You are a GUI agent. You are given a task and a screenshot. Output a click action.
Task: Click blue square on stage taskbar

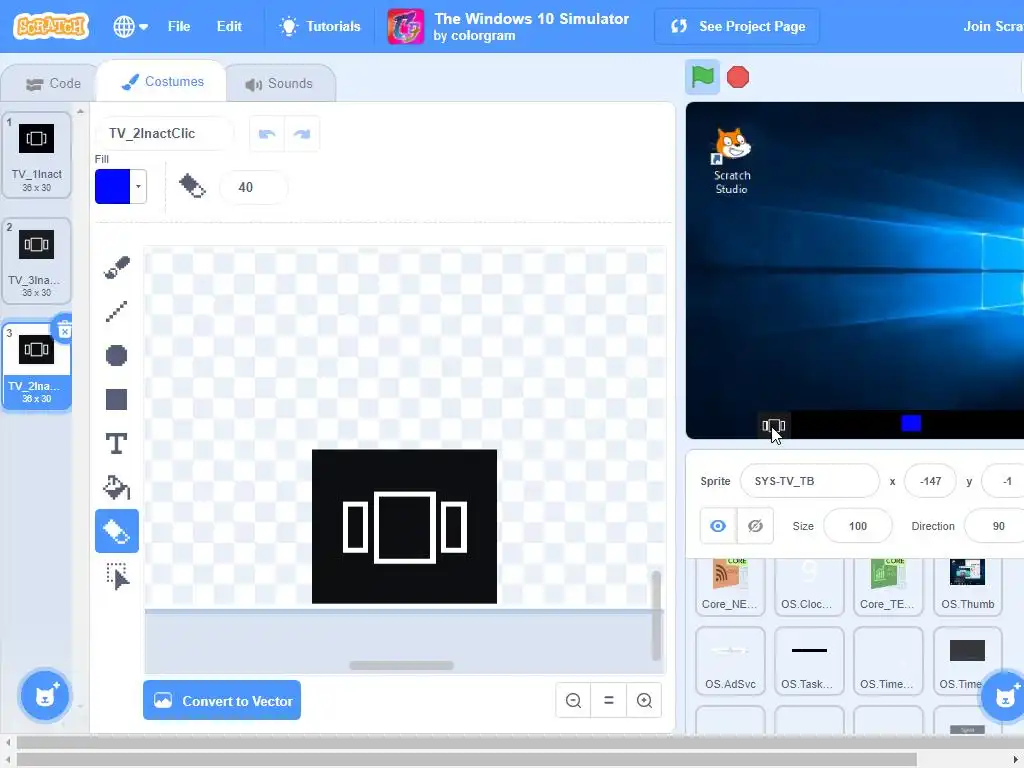click(911, 423)
